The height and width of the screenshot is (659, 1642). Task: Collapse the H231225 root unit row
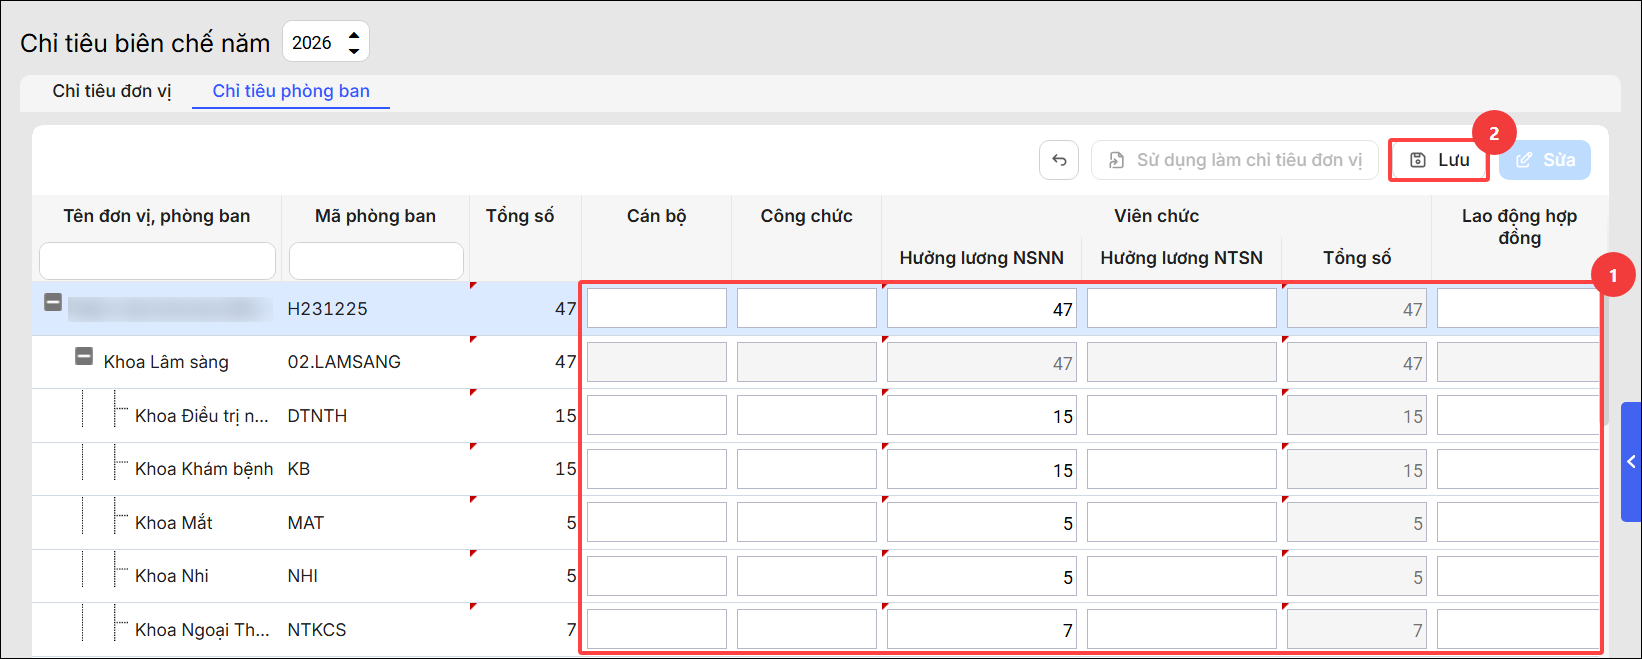(x=53, y=302)
